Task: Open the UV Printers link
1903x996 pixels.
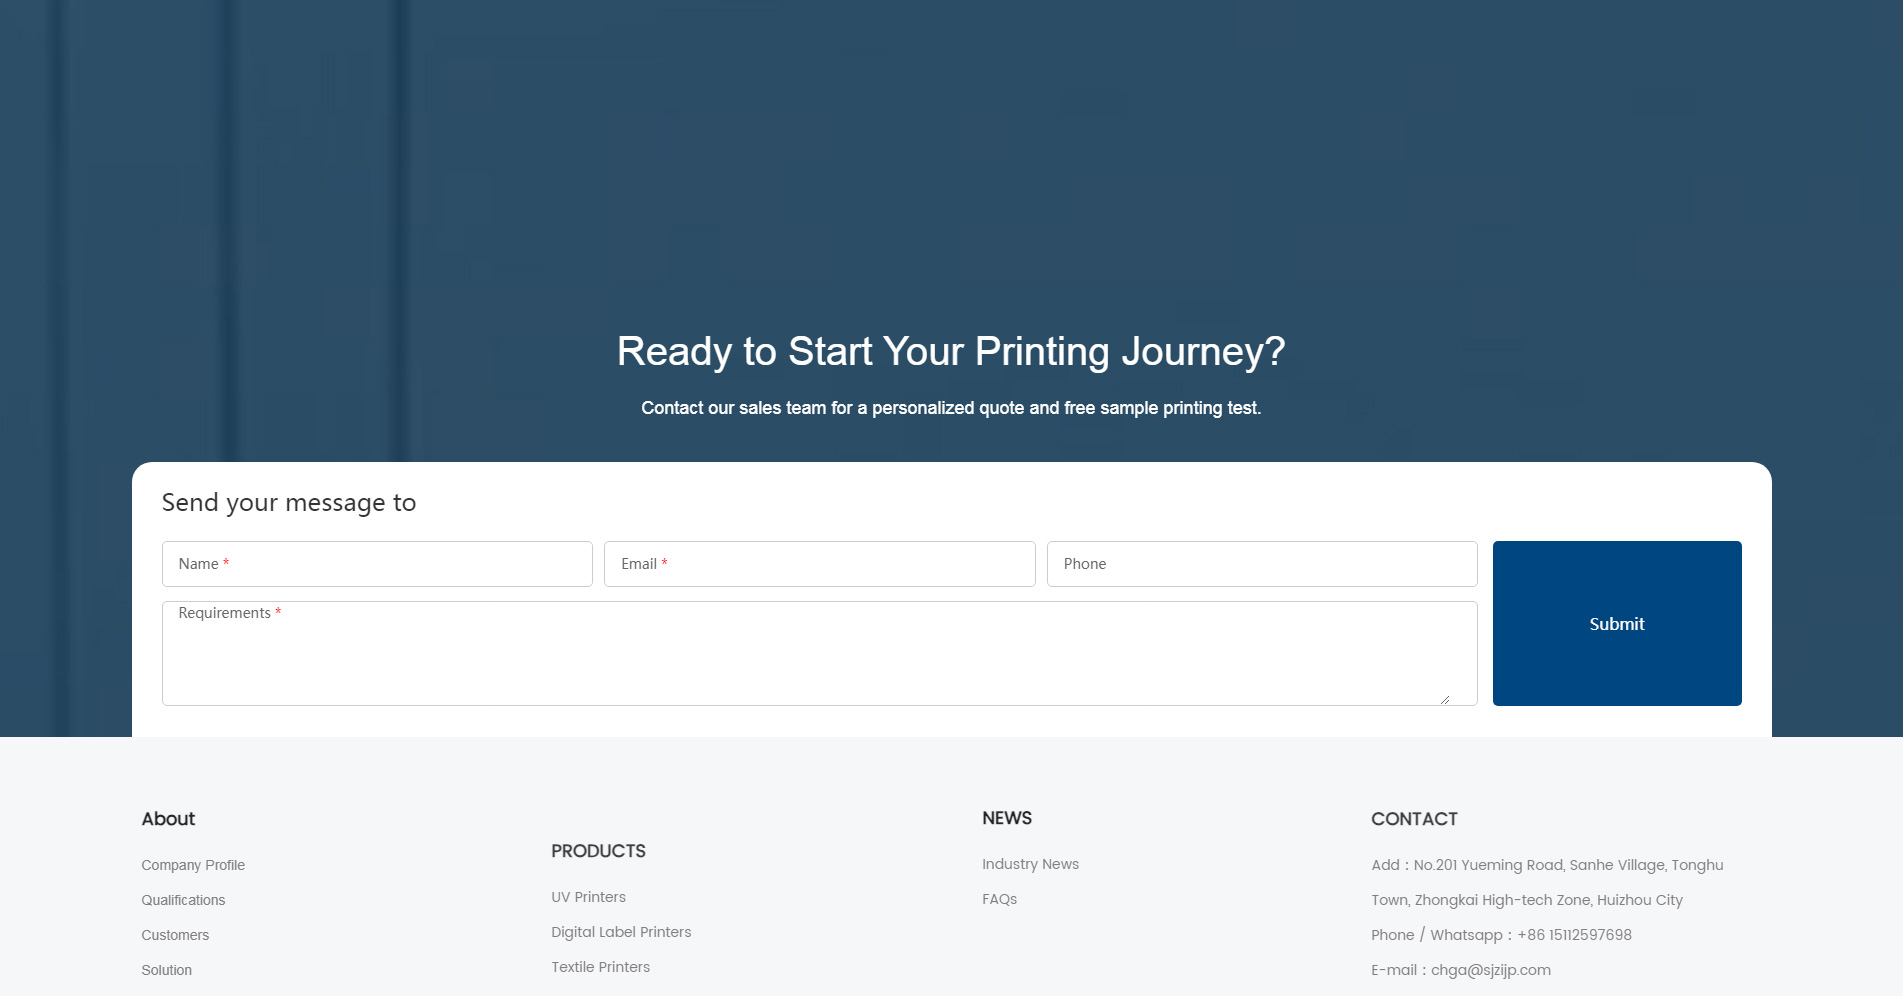Action: pyautogui.click(x=588, y=897)
